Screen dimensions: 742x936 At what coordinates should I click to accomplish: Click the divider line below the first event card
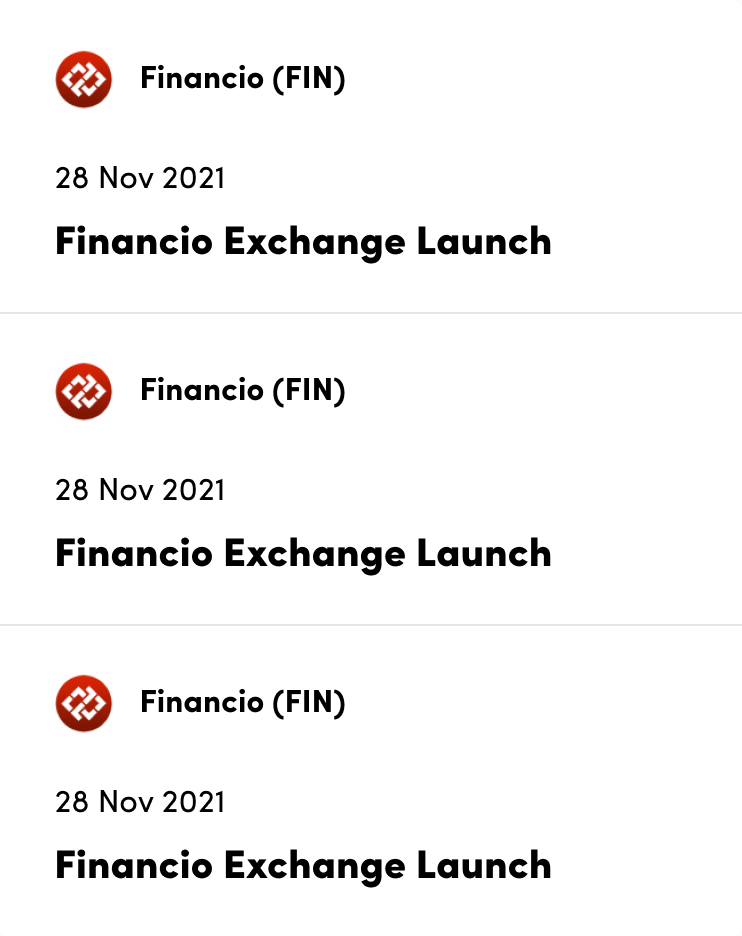pos(371,313)
